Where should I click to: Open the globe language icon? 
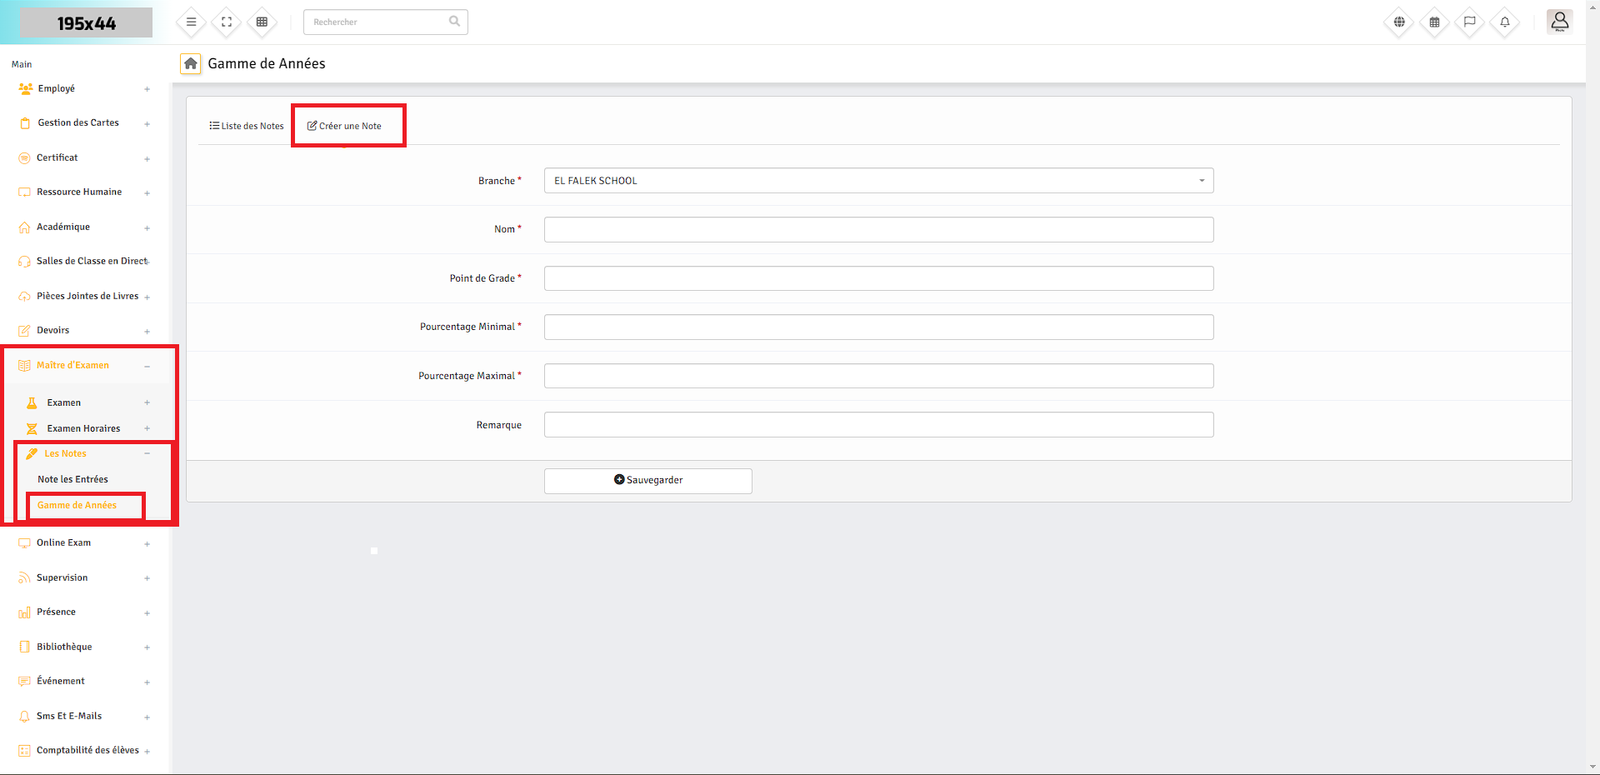click(x=1399, y=22)
